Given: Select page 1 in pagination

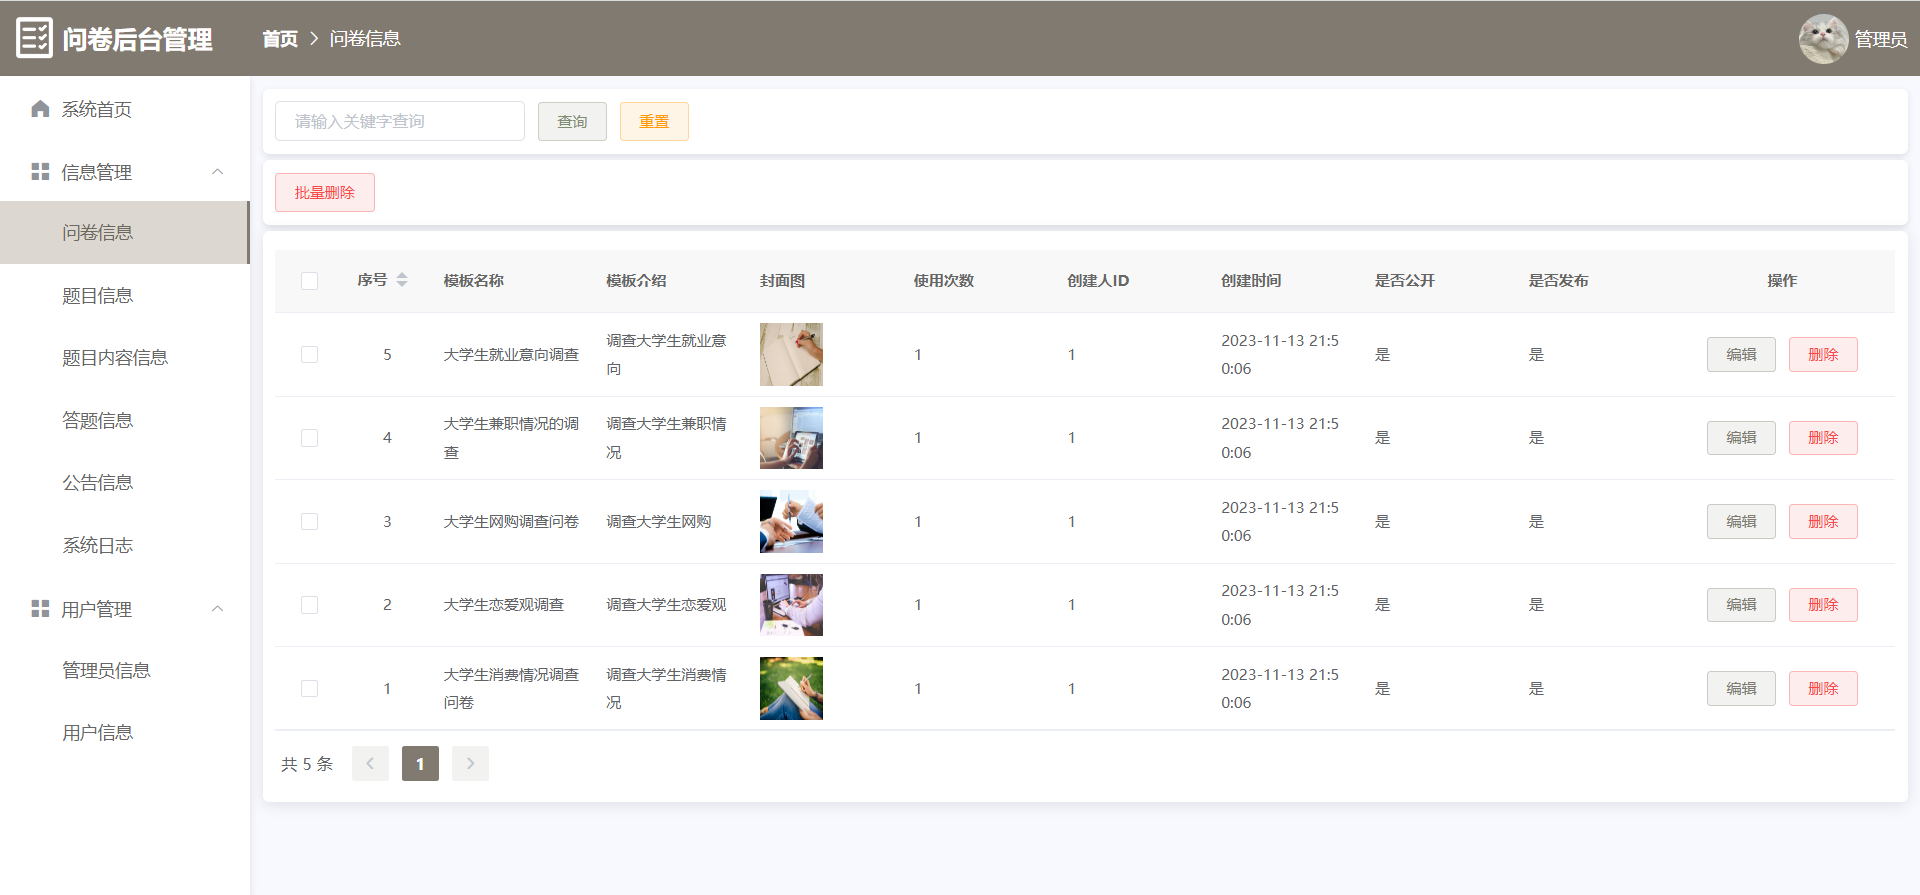Looking at the screenshot, I should (420, 764).
